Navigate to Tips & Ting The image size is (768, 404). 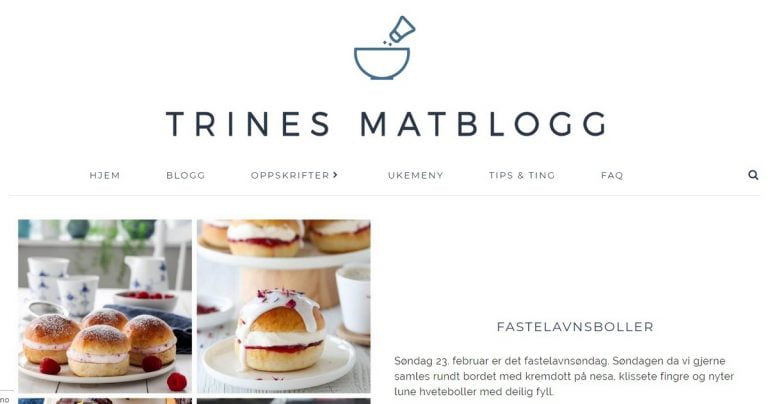click(x=522, y=175)
